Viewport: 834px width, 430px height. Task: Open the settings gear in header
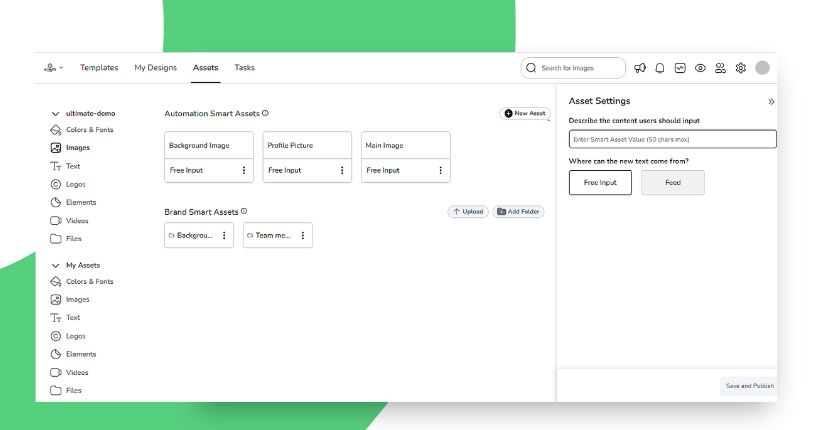click(x=741, y=68)
